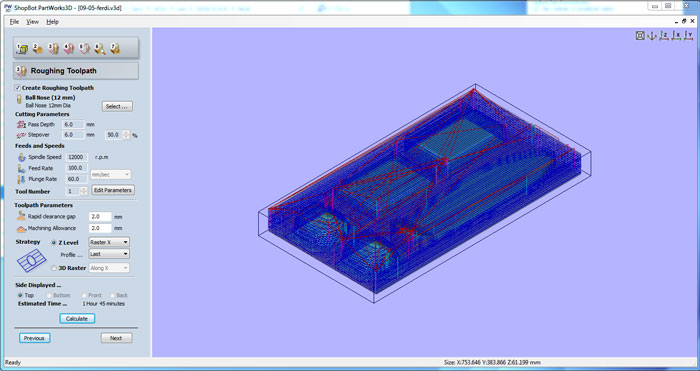Open the Help menu
700x371 pixels.
coord(52,22)
